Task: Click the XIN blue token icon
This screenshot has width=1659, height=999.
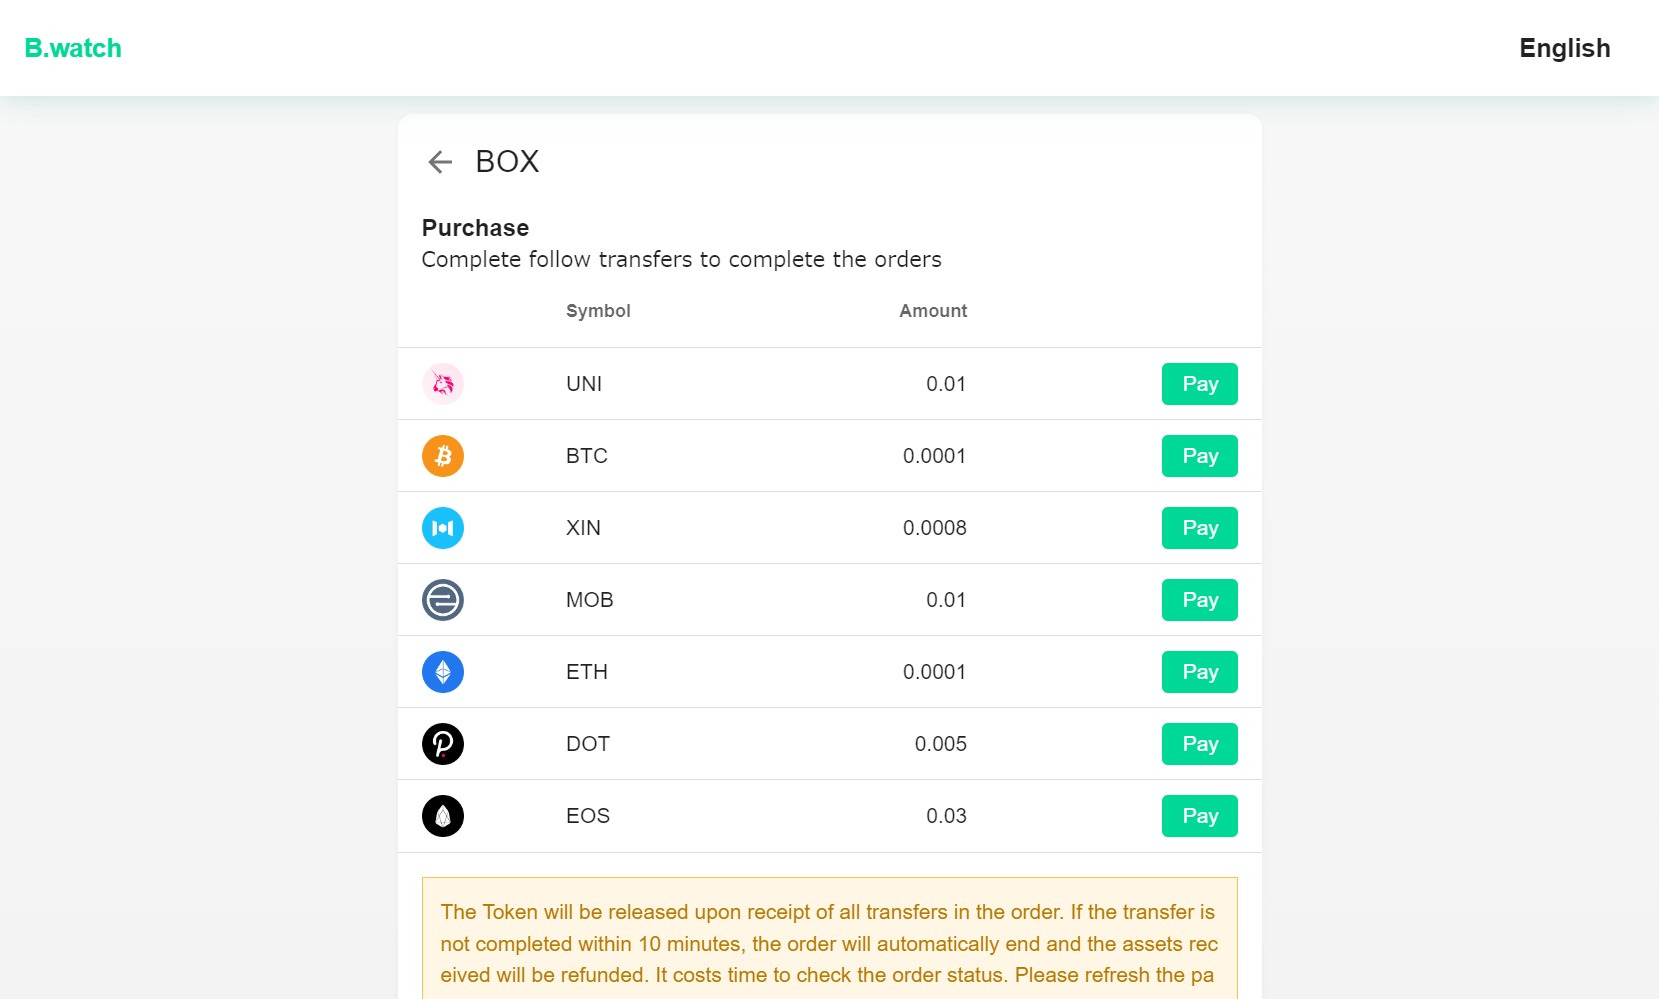Action: click(x=443, y=528)
